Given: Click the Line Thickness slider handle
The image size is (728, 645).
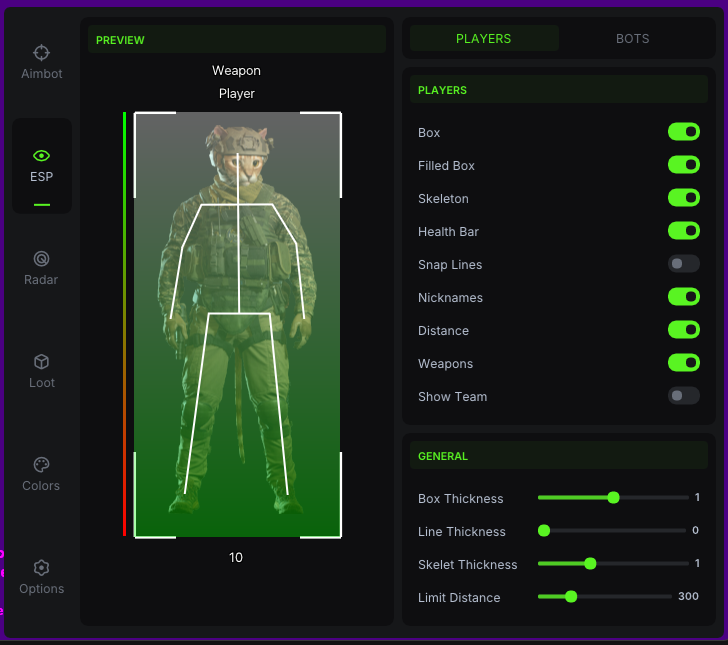Looking at the screenshot, I should [544, 531].
